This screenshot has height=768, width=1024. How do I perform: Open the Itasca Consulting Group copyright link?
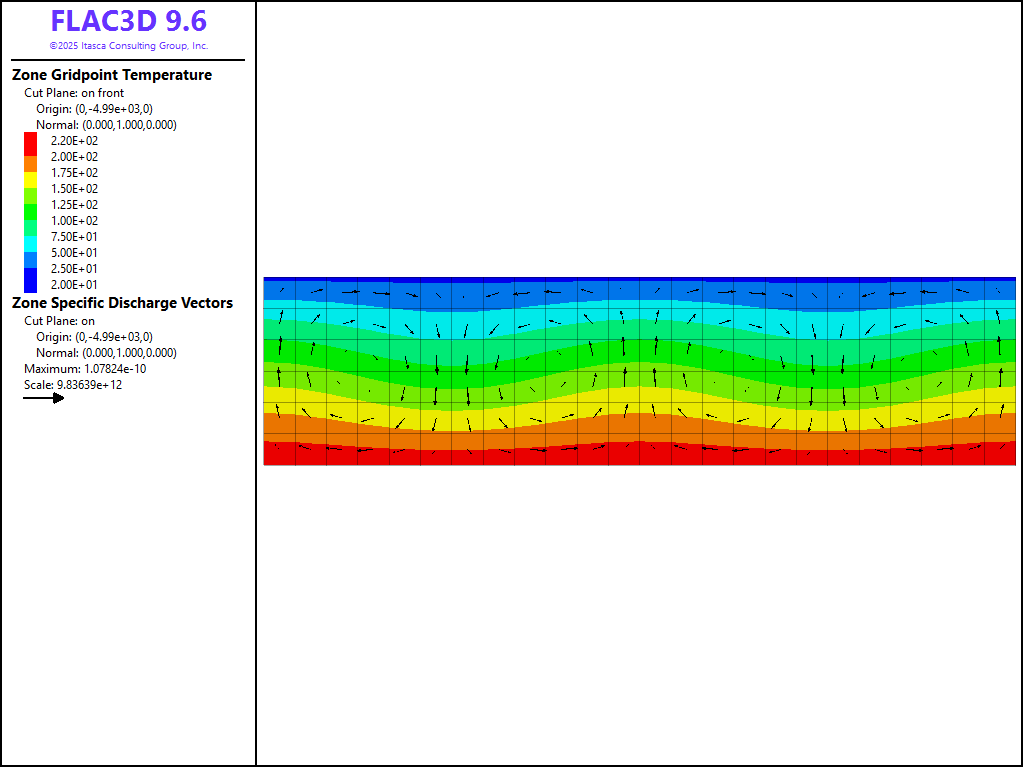128,46
